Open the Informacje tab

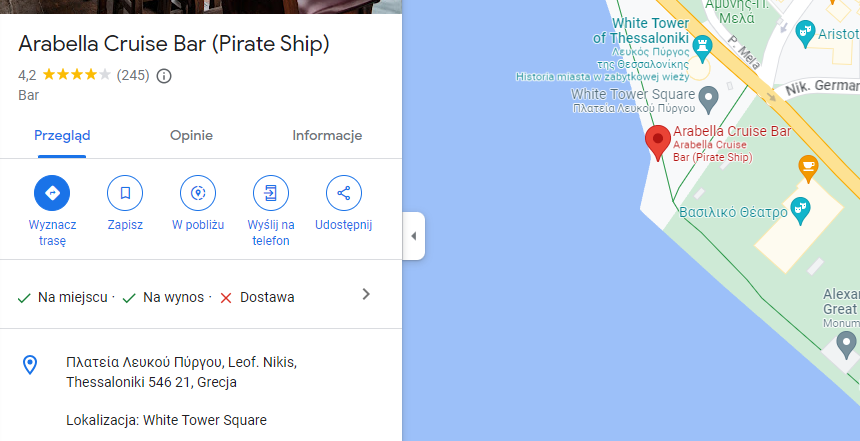327,136
